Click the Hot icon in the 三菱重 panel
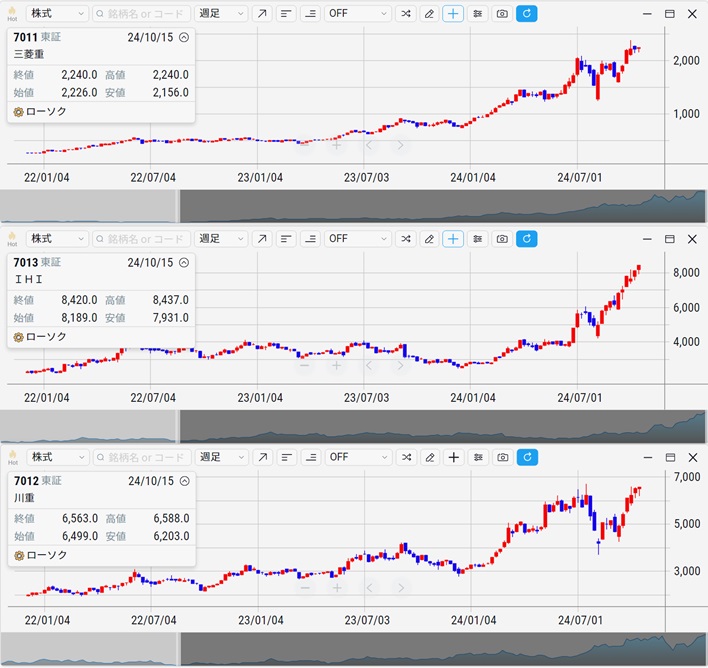The height and width of the screenshot is (668, 708). (12, 14)
